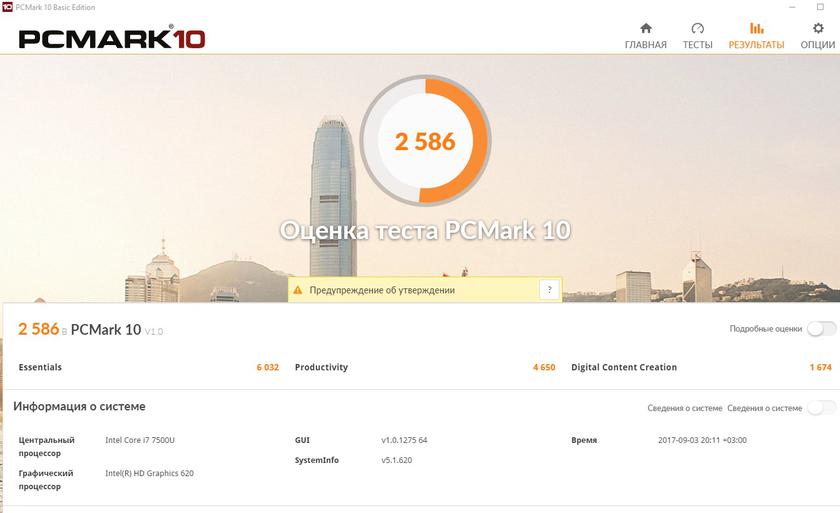Image resolution: width=840 pixels, height=513 pixels.
Task: Click the PCMark 10 title bar app icon
Action: (7, 7)
